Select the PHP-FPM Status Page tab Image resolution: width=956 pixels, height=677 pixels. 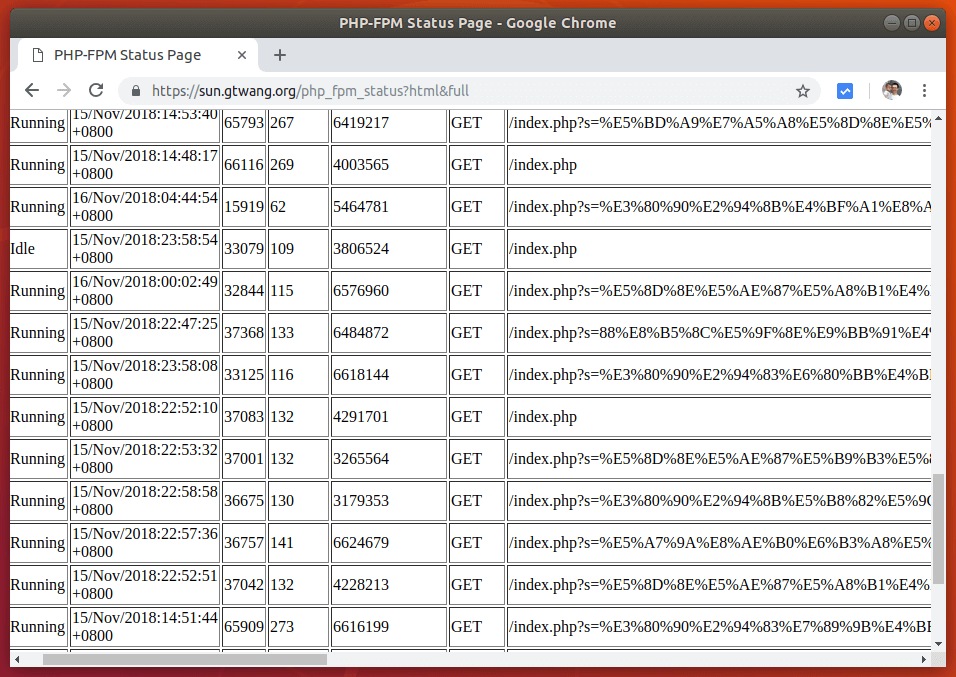(x=130, y=55)
